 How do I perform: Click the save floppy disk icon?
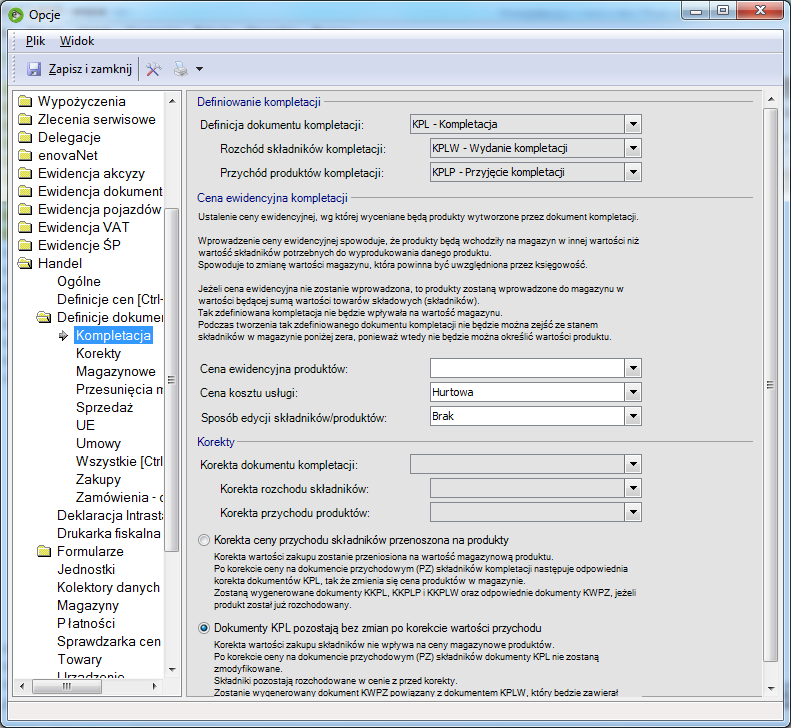tap(34, 69)
